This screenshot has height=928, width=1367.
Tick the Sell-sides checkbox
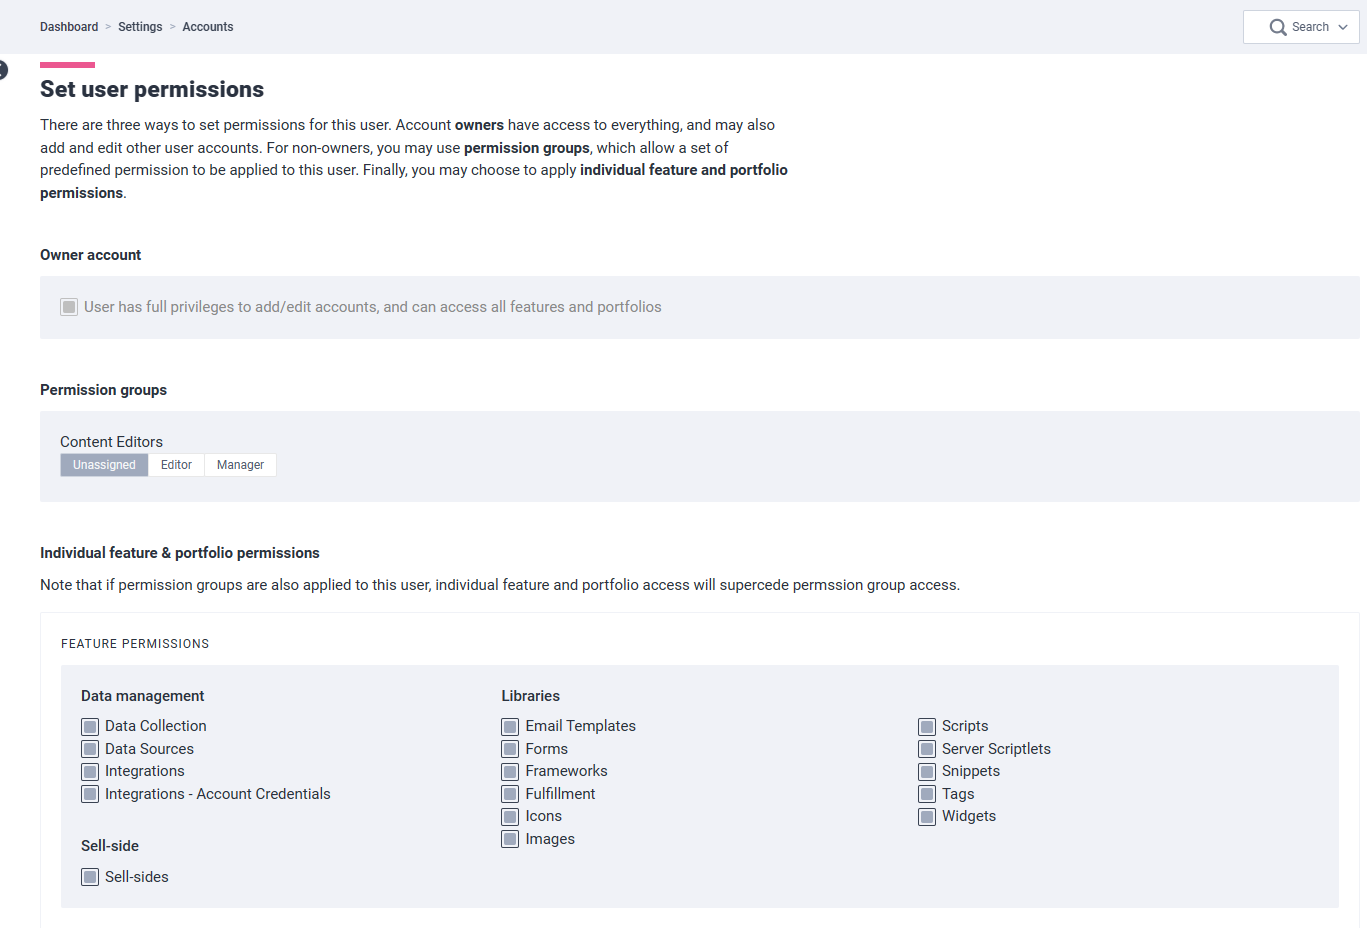(x=90, y=877)
